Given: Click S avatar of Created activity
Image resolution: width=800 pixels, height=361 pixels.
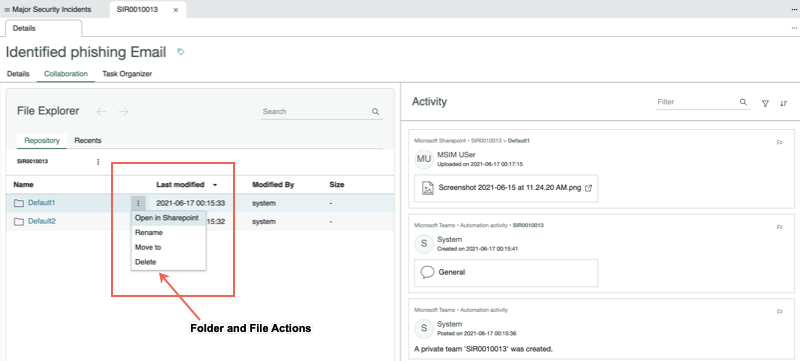Looking at the screenshot, I should [x=424, y=244].
